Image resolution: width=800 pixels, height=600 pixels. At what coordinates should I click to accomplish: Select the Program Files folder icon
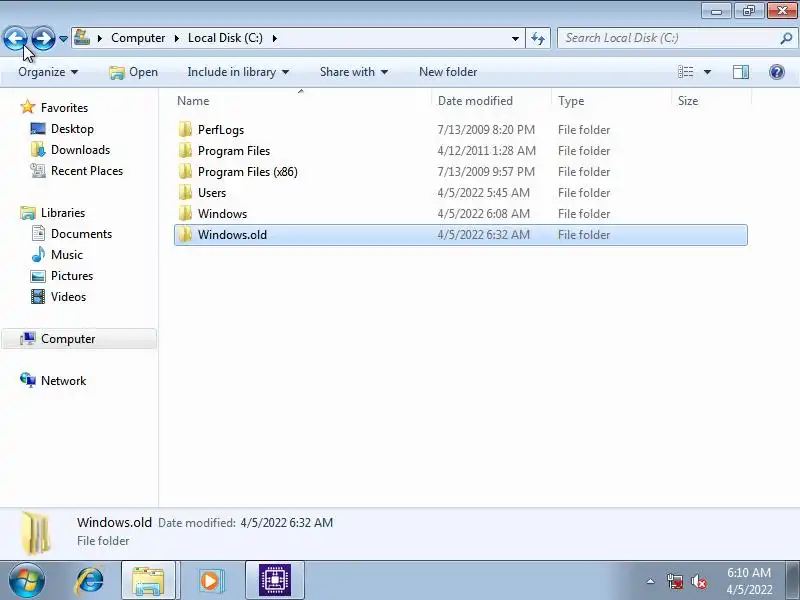(186, 151)
